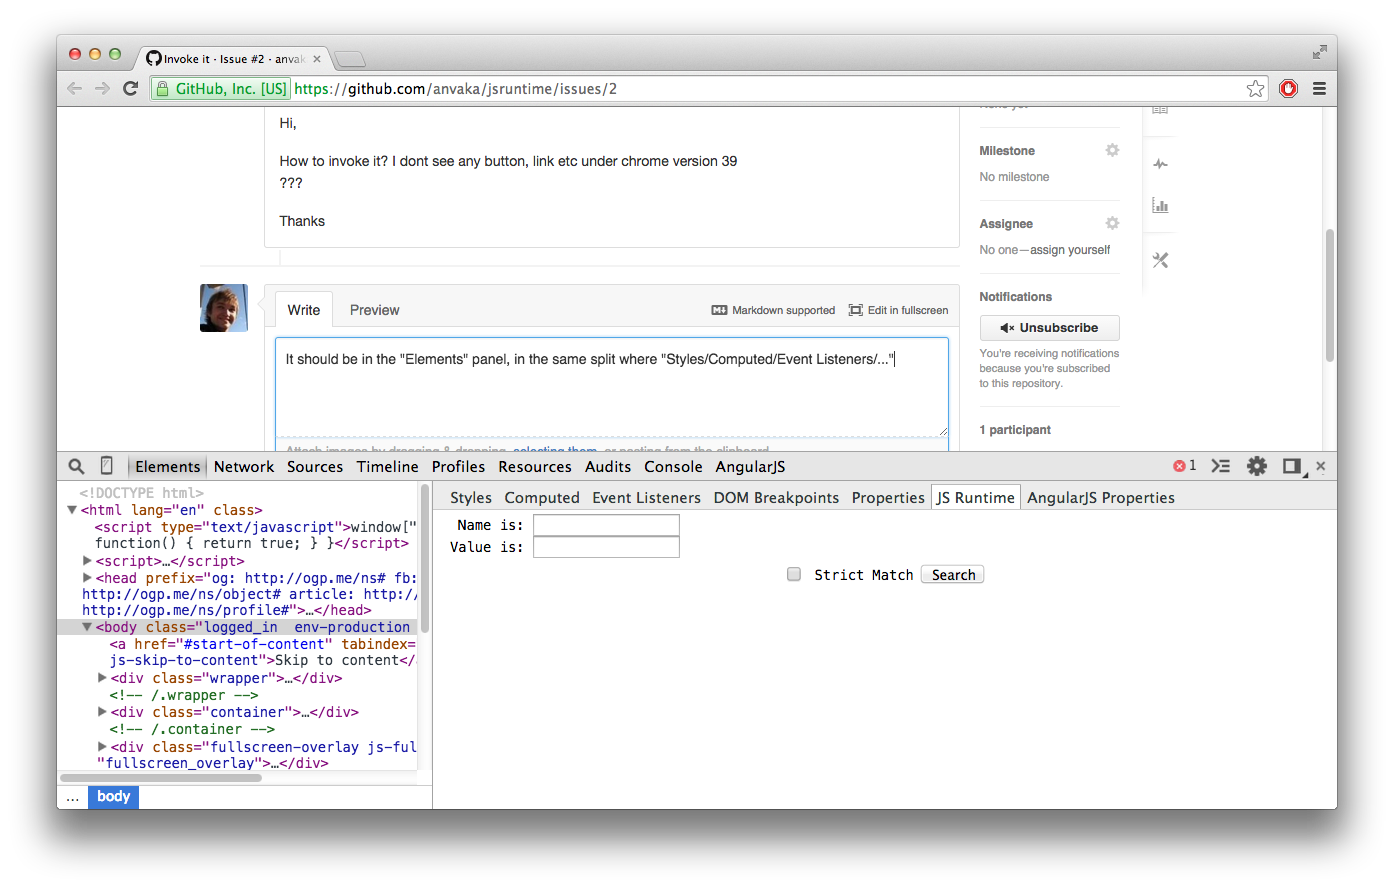Open the Chrome hamburger menu
This screenshot has height=888, width=1394.
pos(1319,89)
